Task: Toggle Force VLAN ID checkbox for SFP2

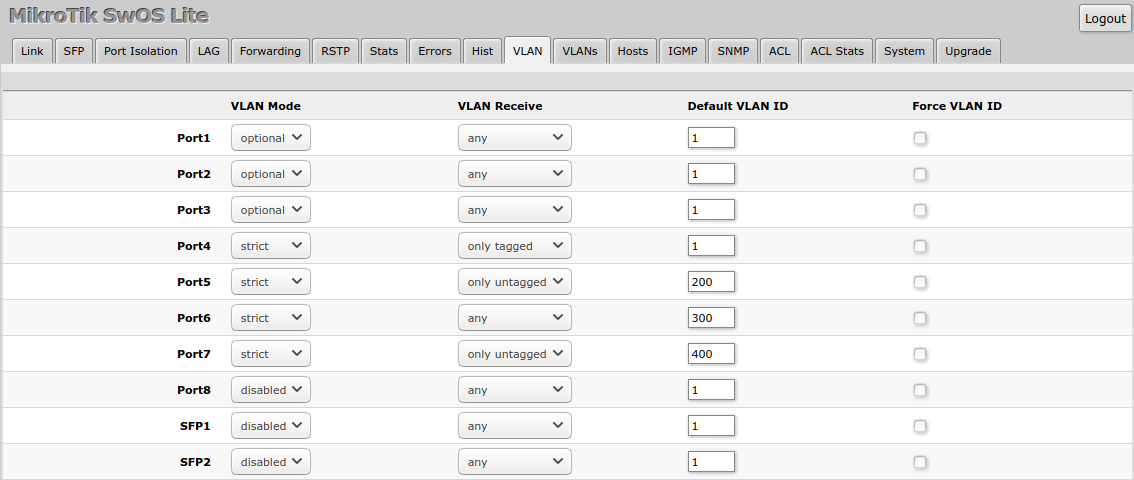Action: pyautogui.click(x=920, y=462)
